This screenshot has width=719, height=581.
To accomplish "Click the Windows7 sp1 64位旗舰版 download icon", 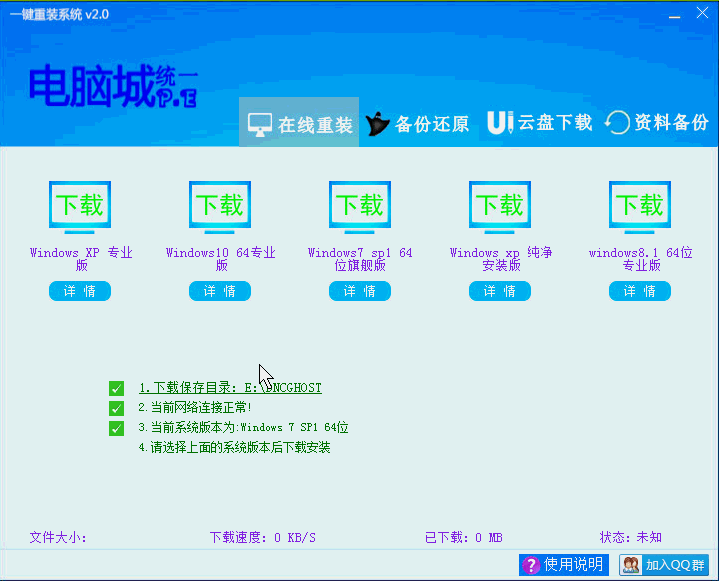I will [360, 207].
